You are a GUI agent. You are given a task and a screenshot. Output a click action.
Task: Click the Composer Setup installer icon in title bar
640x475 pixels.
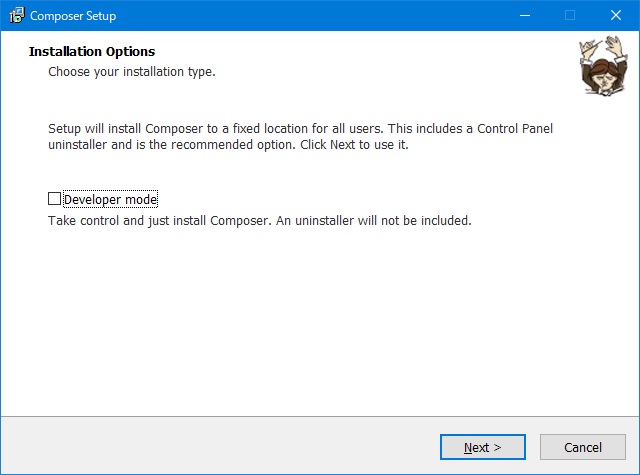[x=16, y=15]
